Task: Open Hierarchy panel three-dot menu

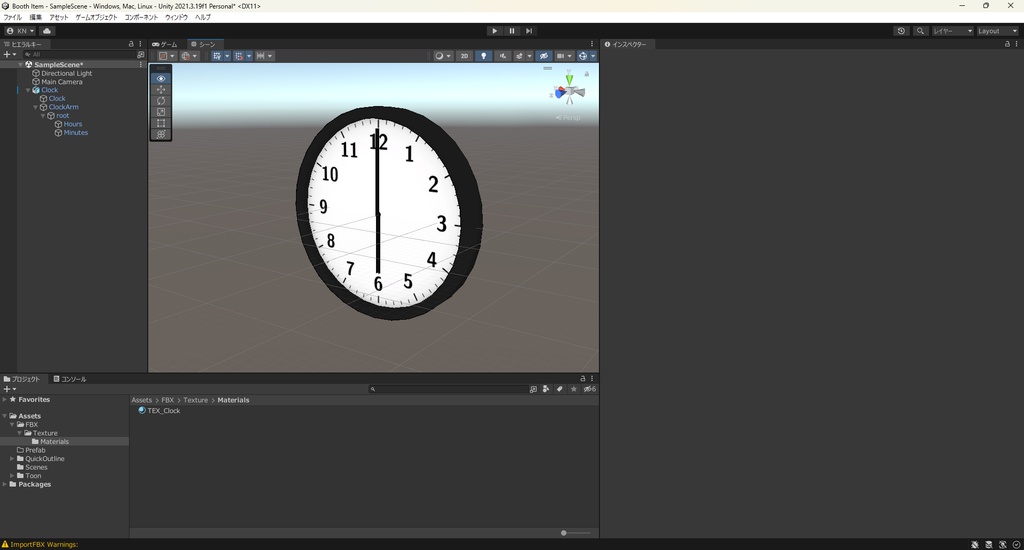Action: tap(140, 44)
